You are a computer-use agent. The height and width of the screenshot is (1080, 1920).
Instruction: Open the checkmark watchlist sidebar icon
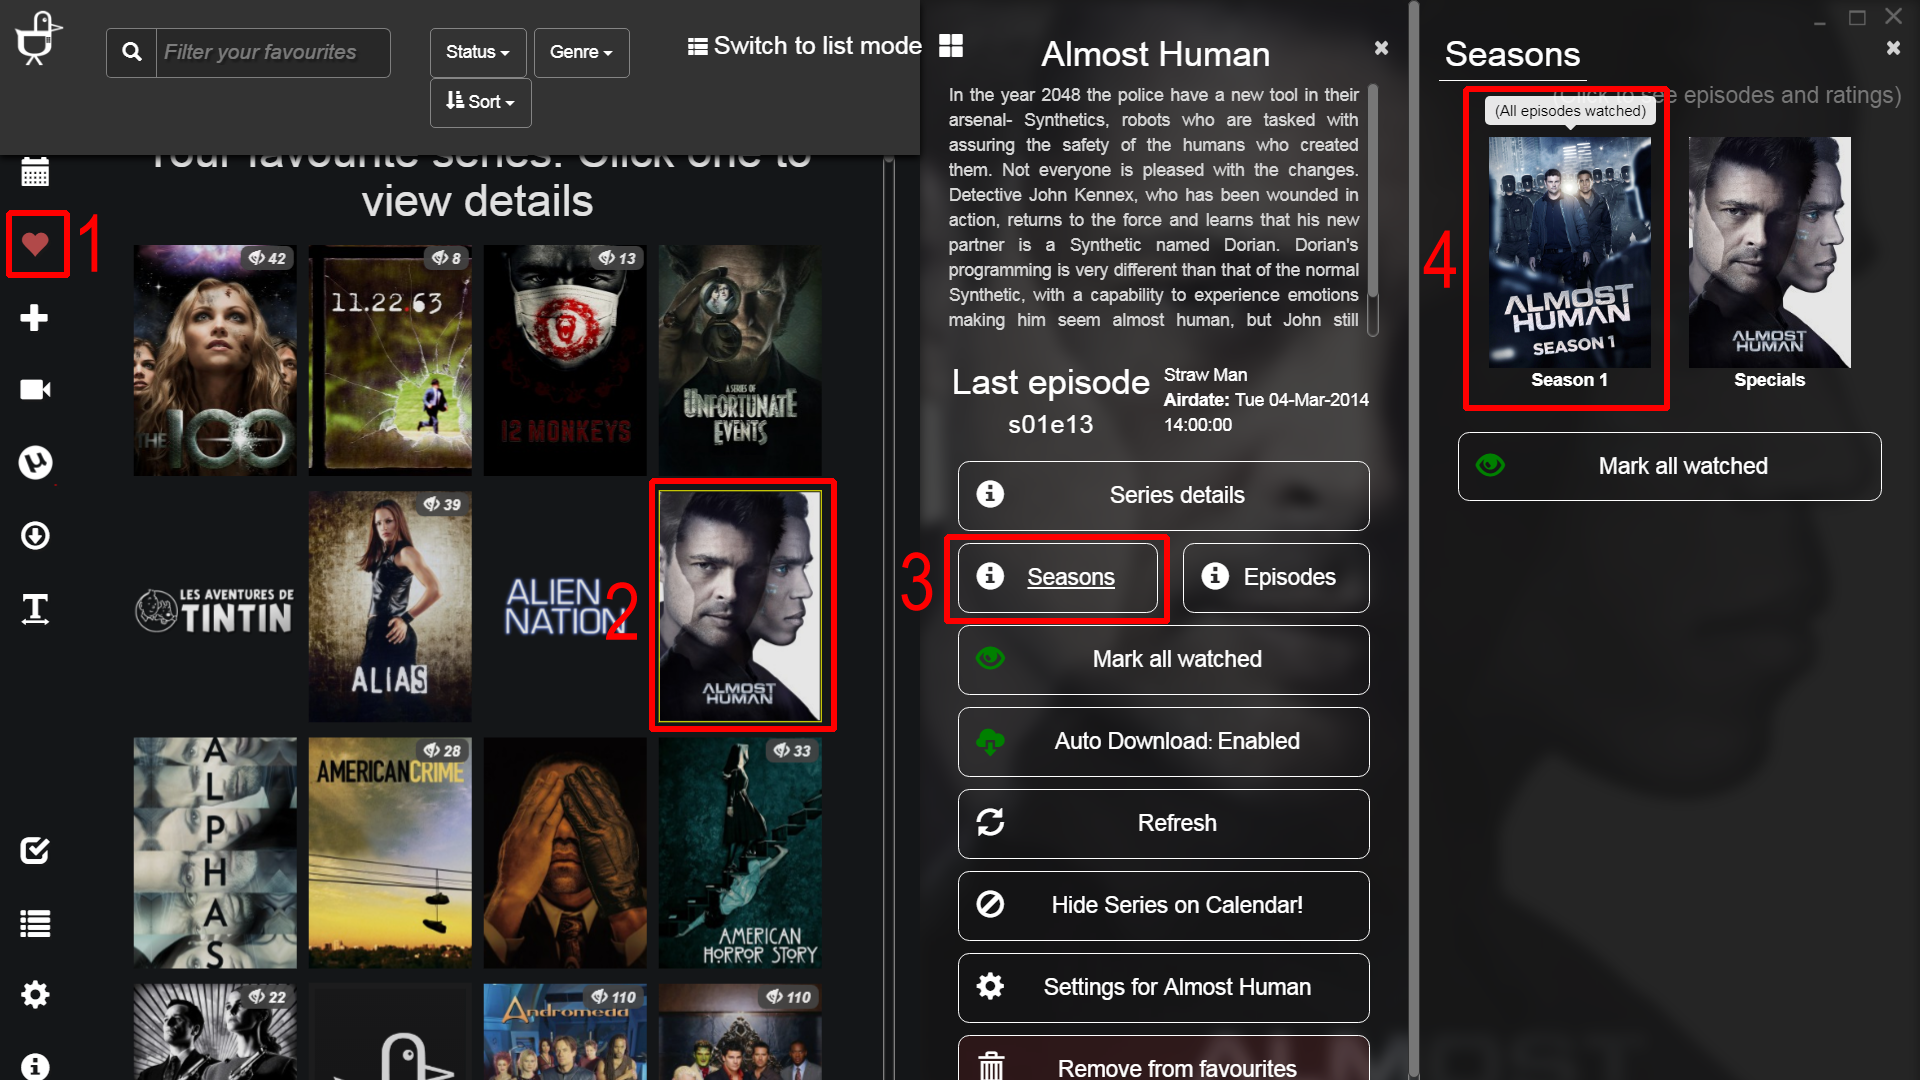tap(35, 851)
